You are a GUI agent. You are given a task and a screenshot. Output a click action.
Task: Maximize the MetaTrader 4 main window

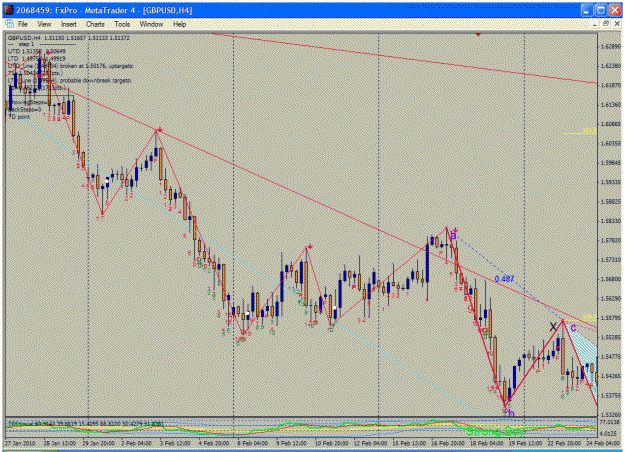coord(601,10)
